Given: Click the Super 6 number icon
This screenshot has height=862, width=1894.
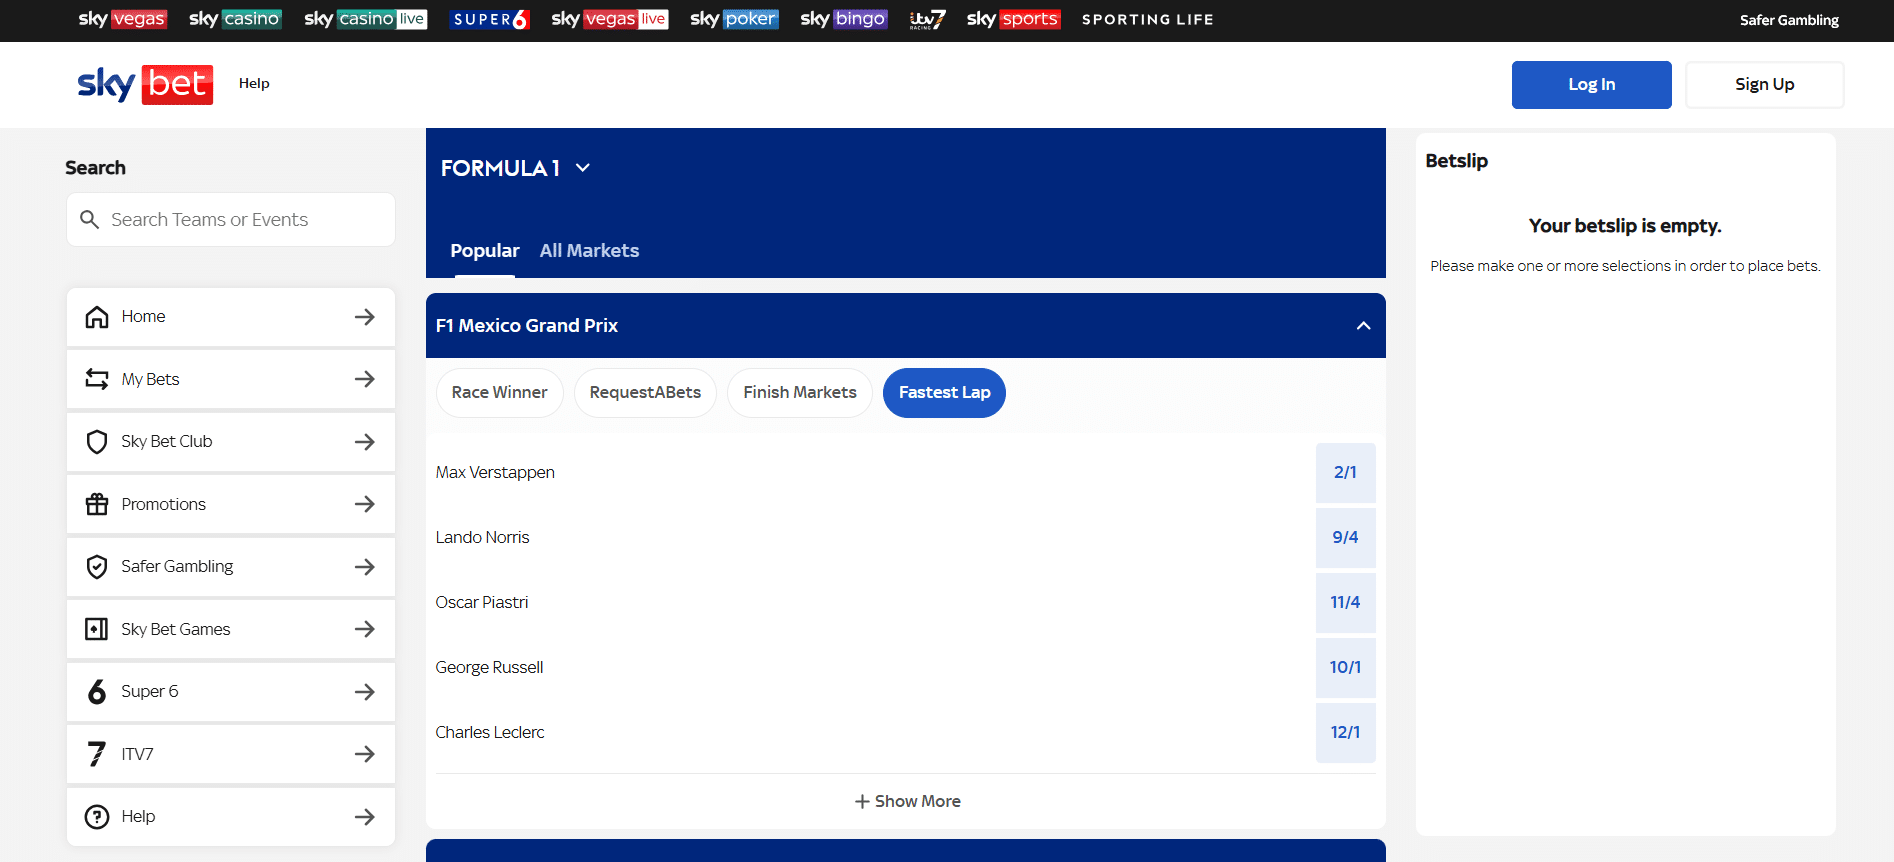Looking at the screenshot, I should [x=97, y=692].
